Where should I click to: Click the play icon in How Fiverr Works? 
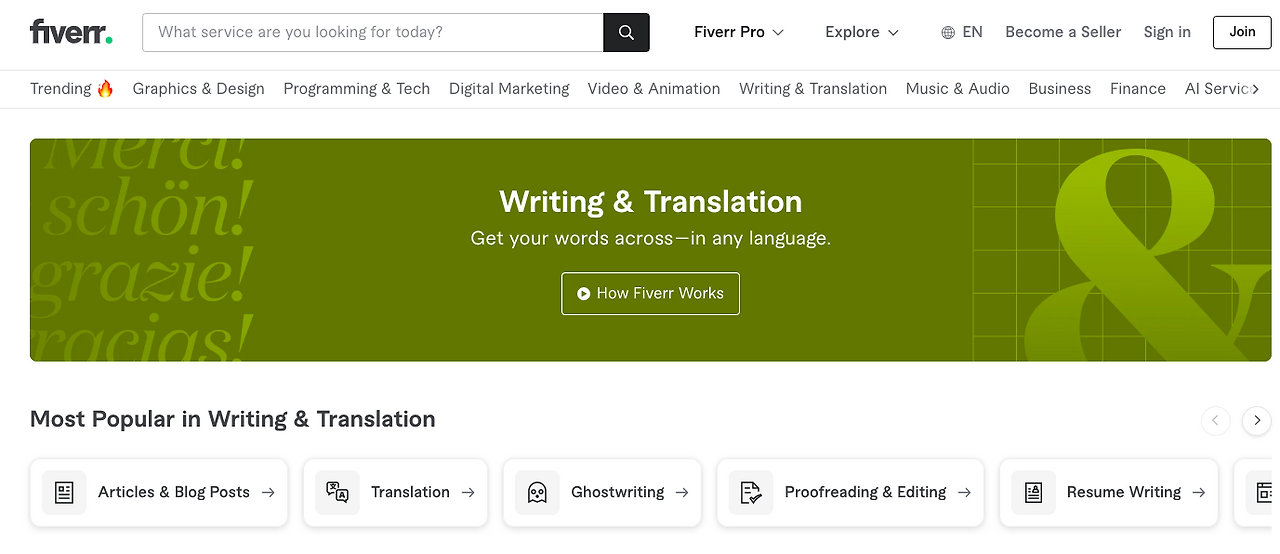point(583,294)
